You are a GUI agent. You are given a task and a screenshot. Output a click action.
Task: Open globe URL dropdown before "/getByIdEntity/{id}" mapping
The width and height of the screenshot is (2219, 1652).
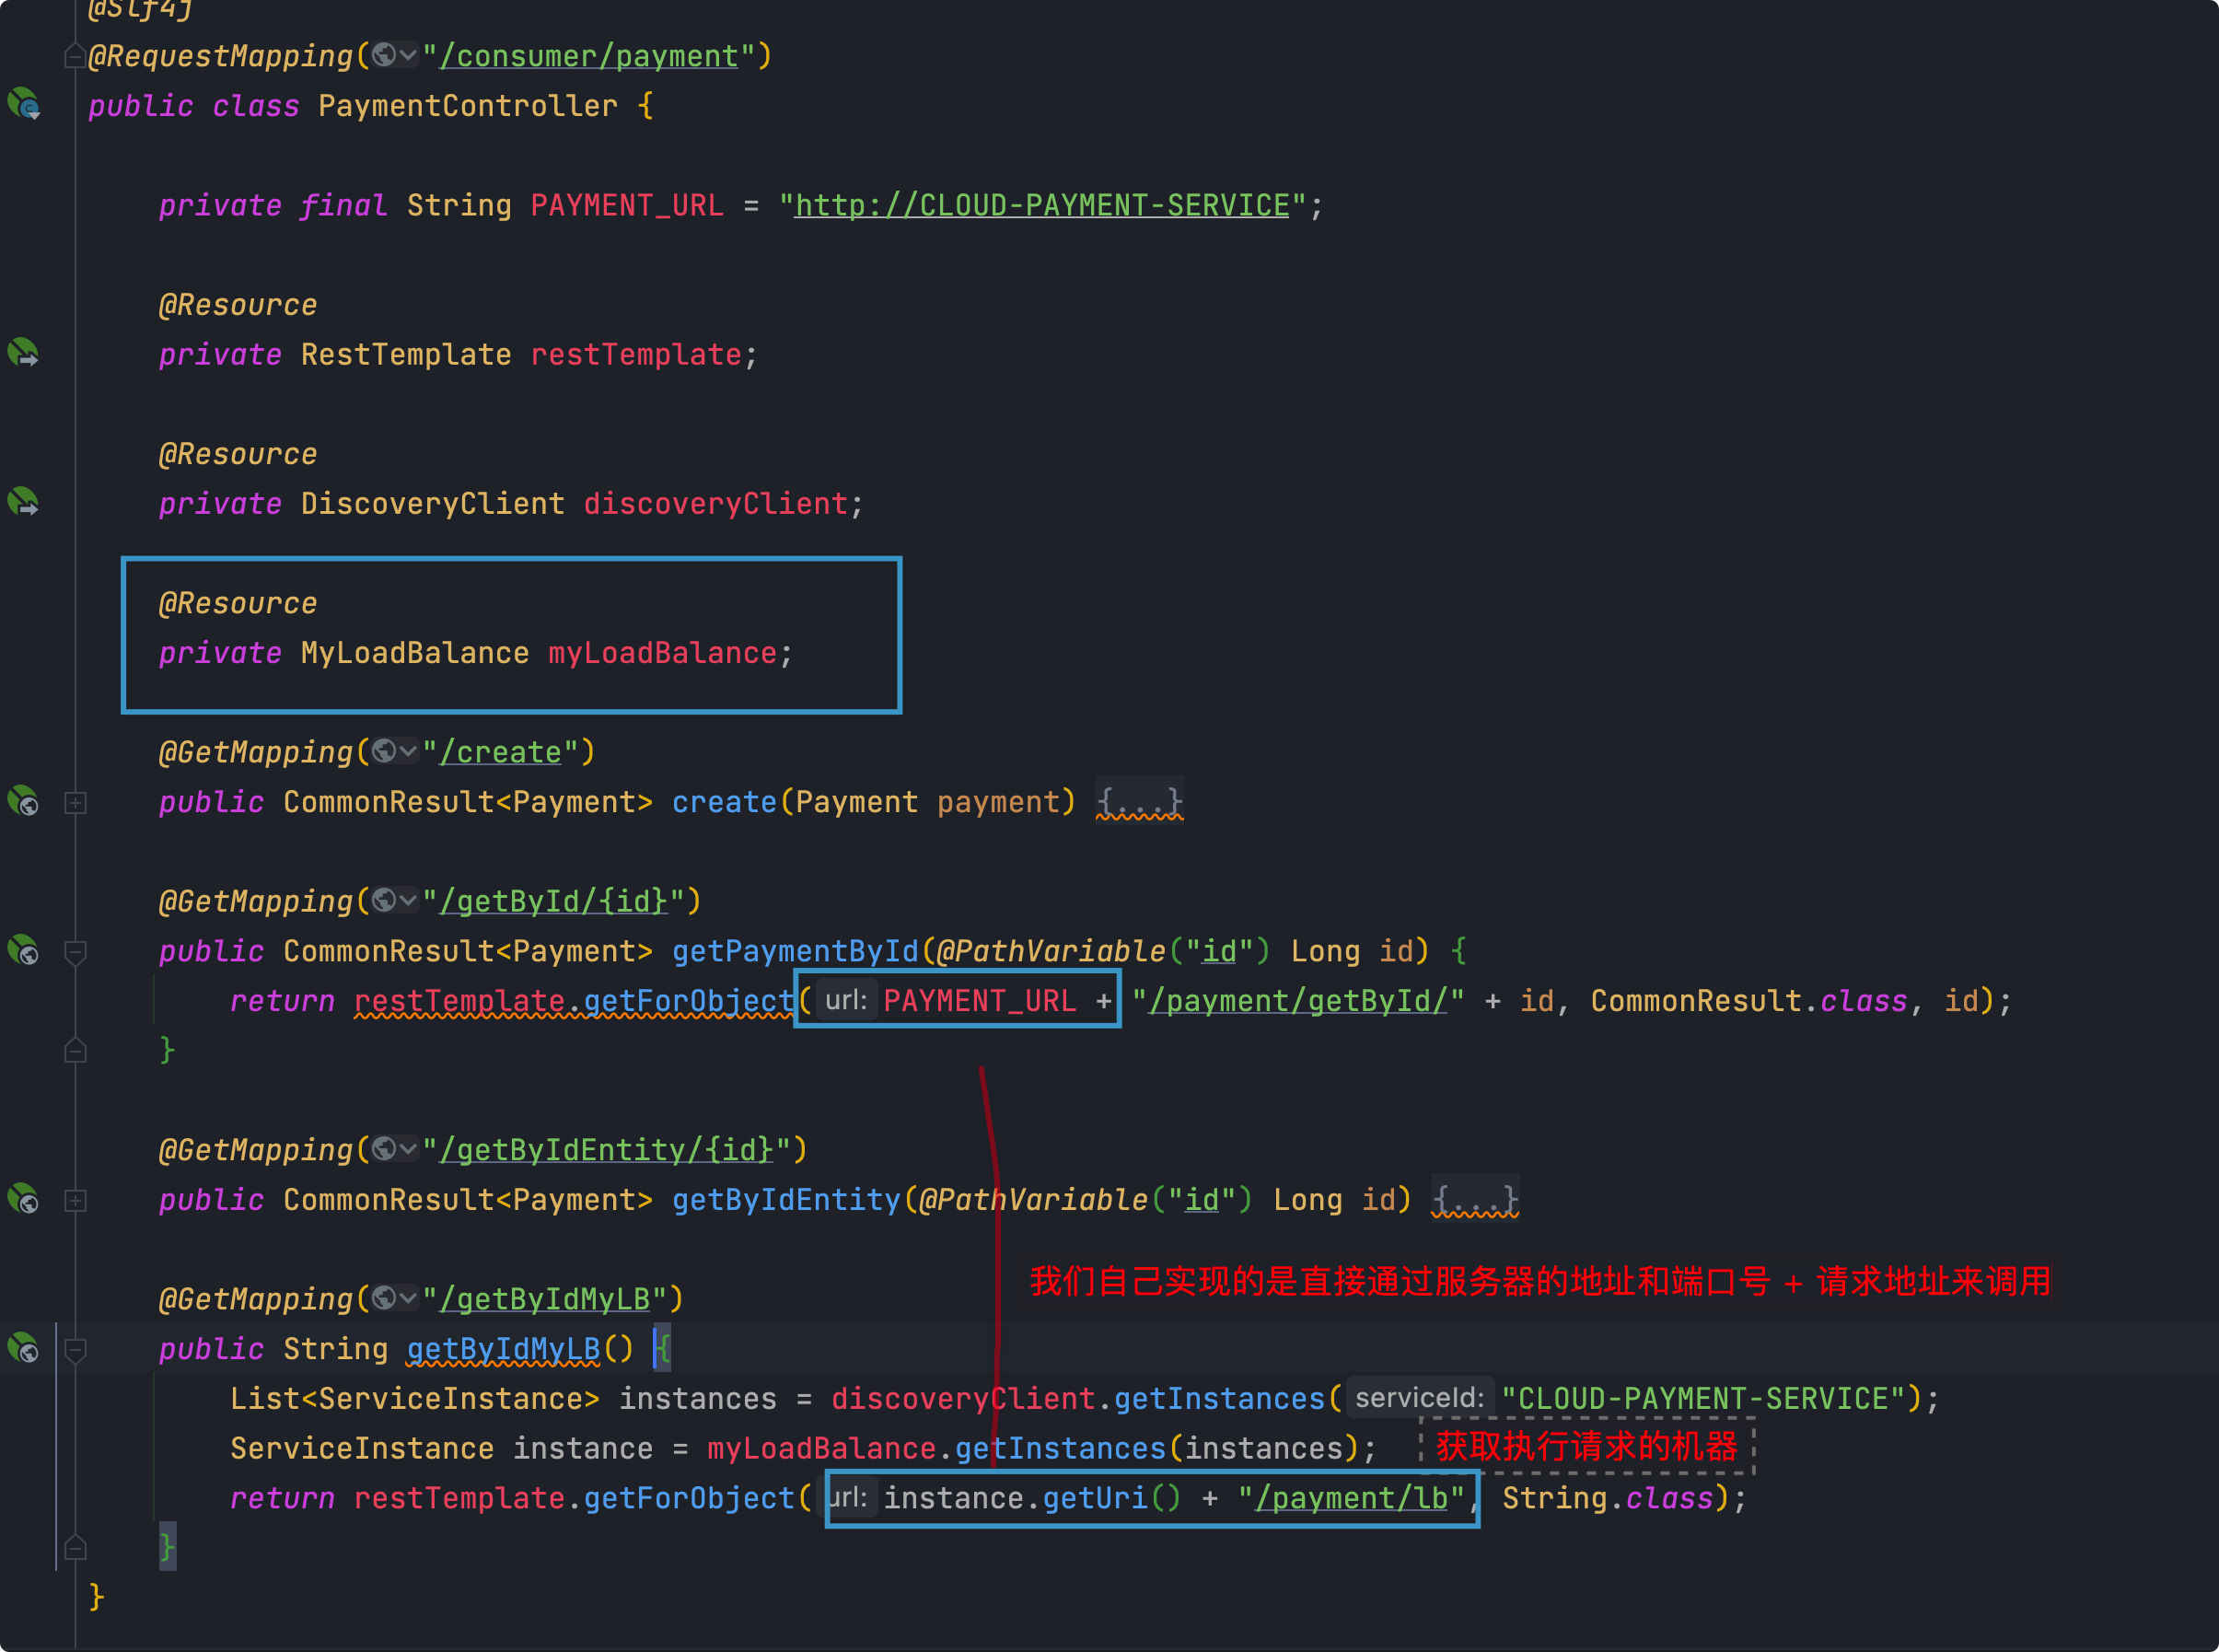[x=394, y=1149]
